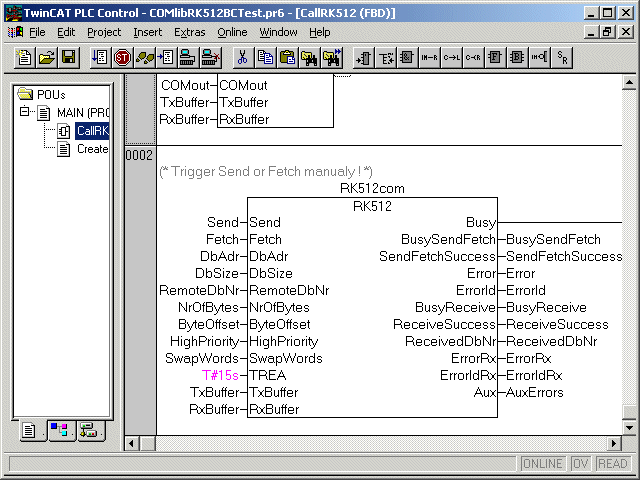The height and width of the screenshot is (480, 640).
Task: Insert a Box with the & icon
Action: point(407,58)
